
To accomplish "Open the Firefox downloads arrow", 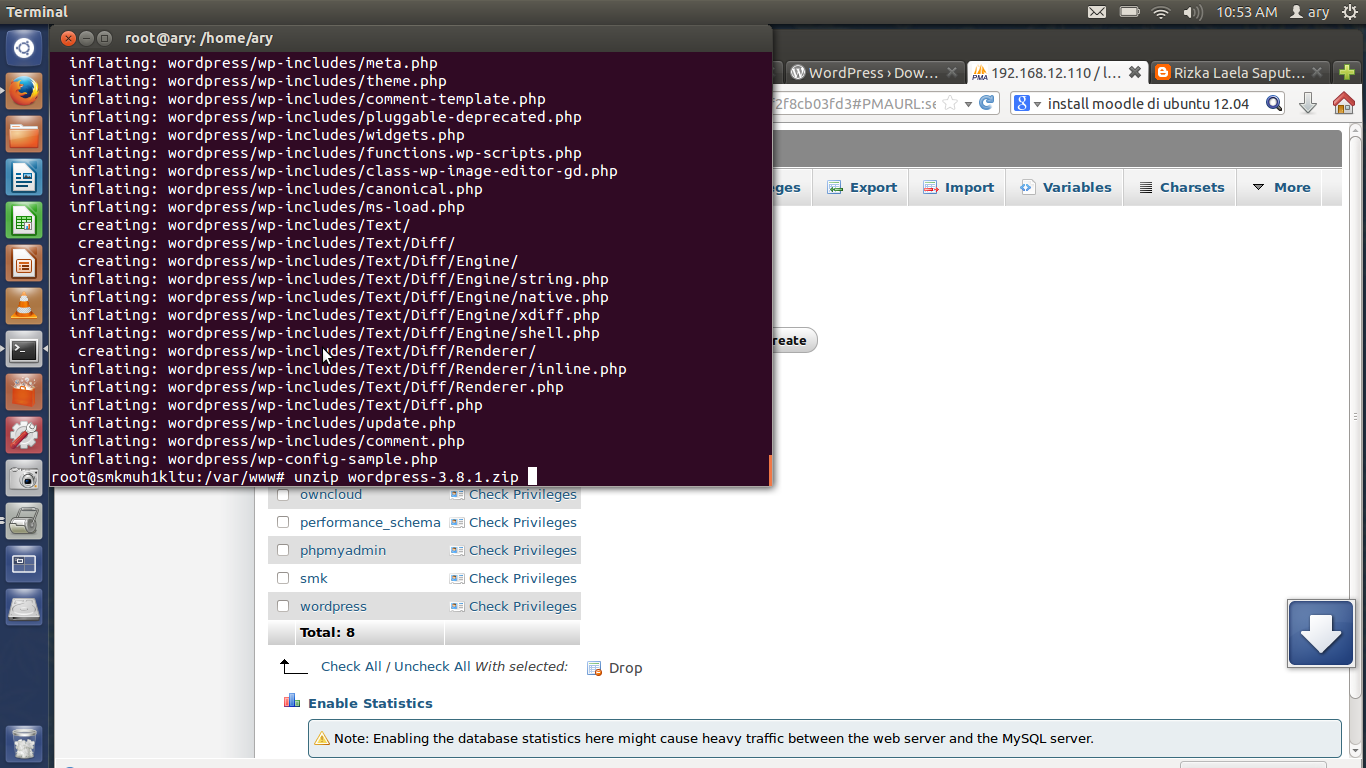I will 1308,103.
